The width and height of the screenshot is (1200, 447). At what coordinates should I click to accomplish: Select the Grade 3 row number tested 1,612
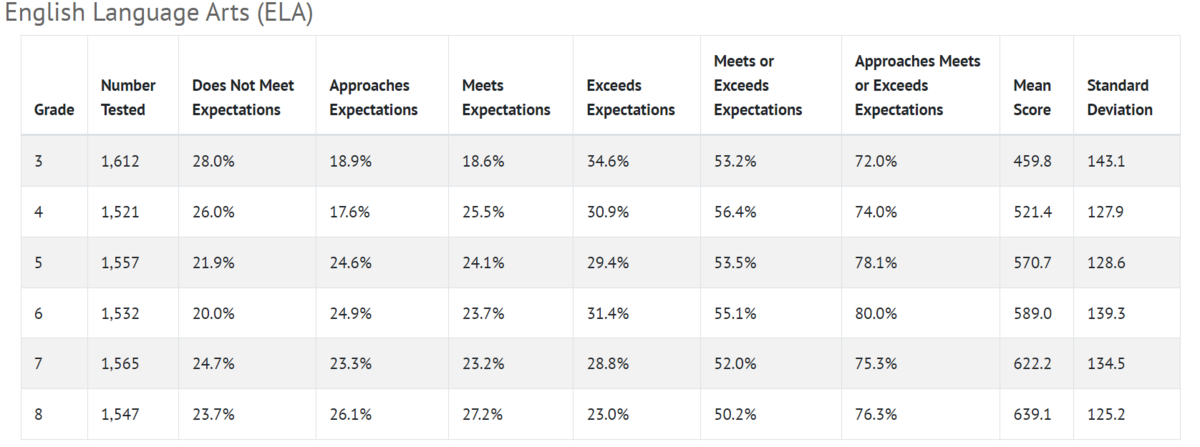click(120, 161)
